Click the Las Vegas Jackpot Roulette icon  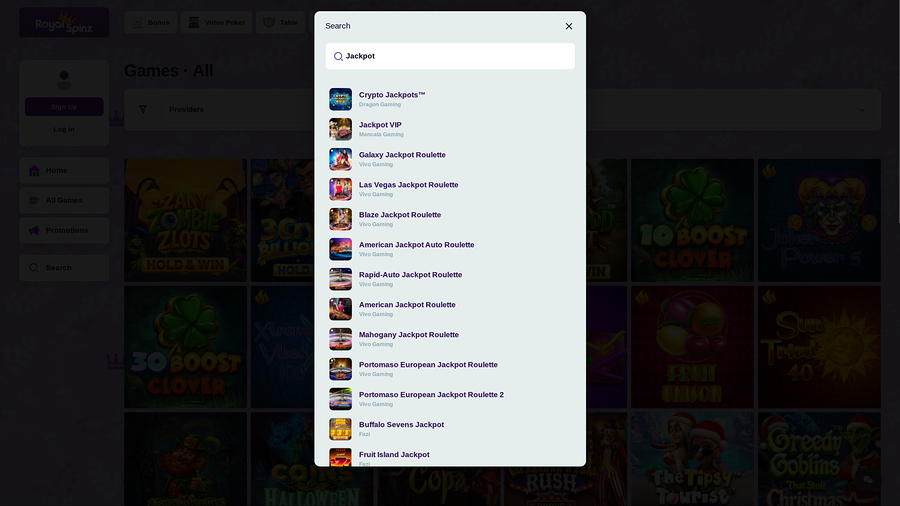click(340, 189)
